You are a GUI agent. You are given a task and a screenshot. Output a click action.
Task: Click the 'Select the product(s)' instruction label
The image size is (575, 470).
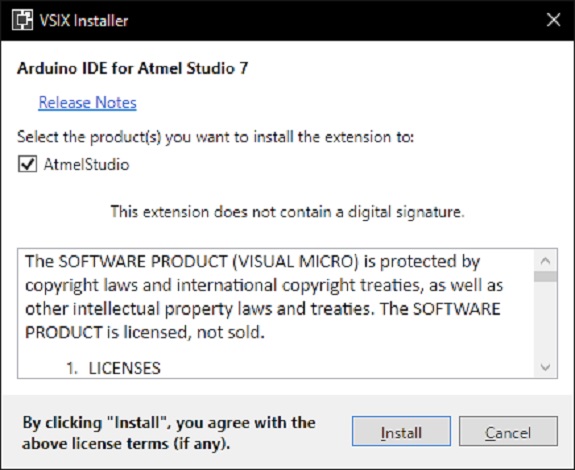[215, 137]
